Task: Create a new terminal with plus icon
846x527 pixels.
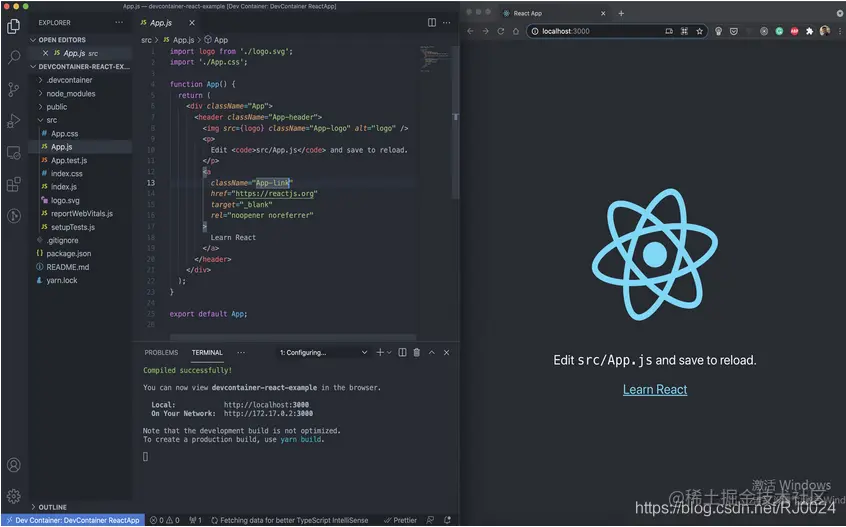Action: tap(380, 352)
